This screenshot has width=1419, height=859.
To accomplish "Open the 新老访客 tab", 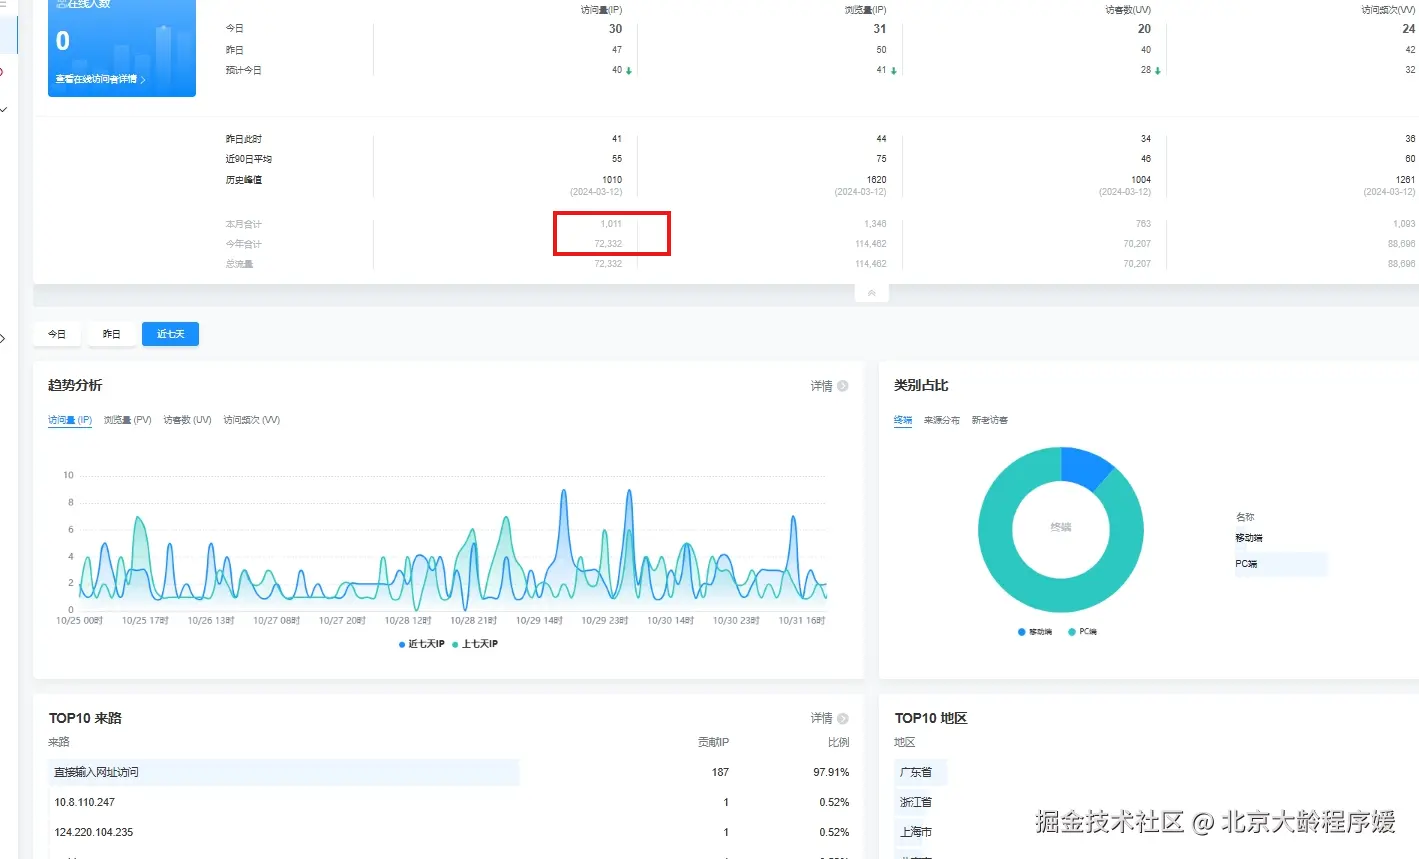I will coord(988,420).
